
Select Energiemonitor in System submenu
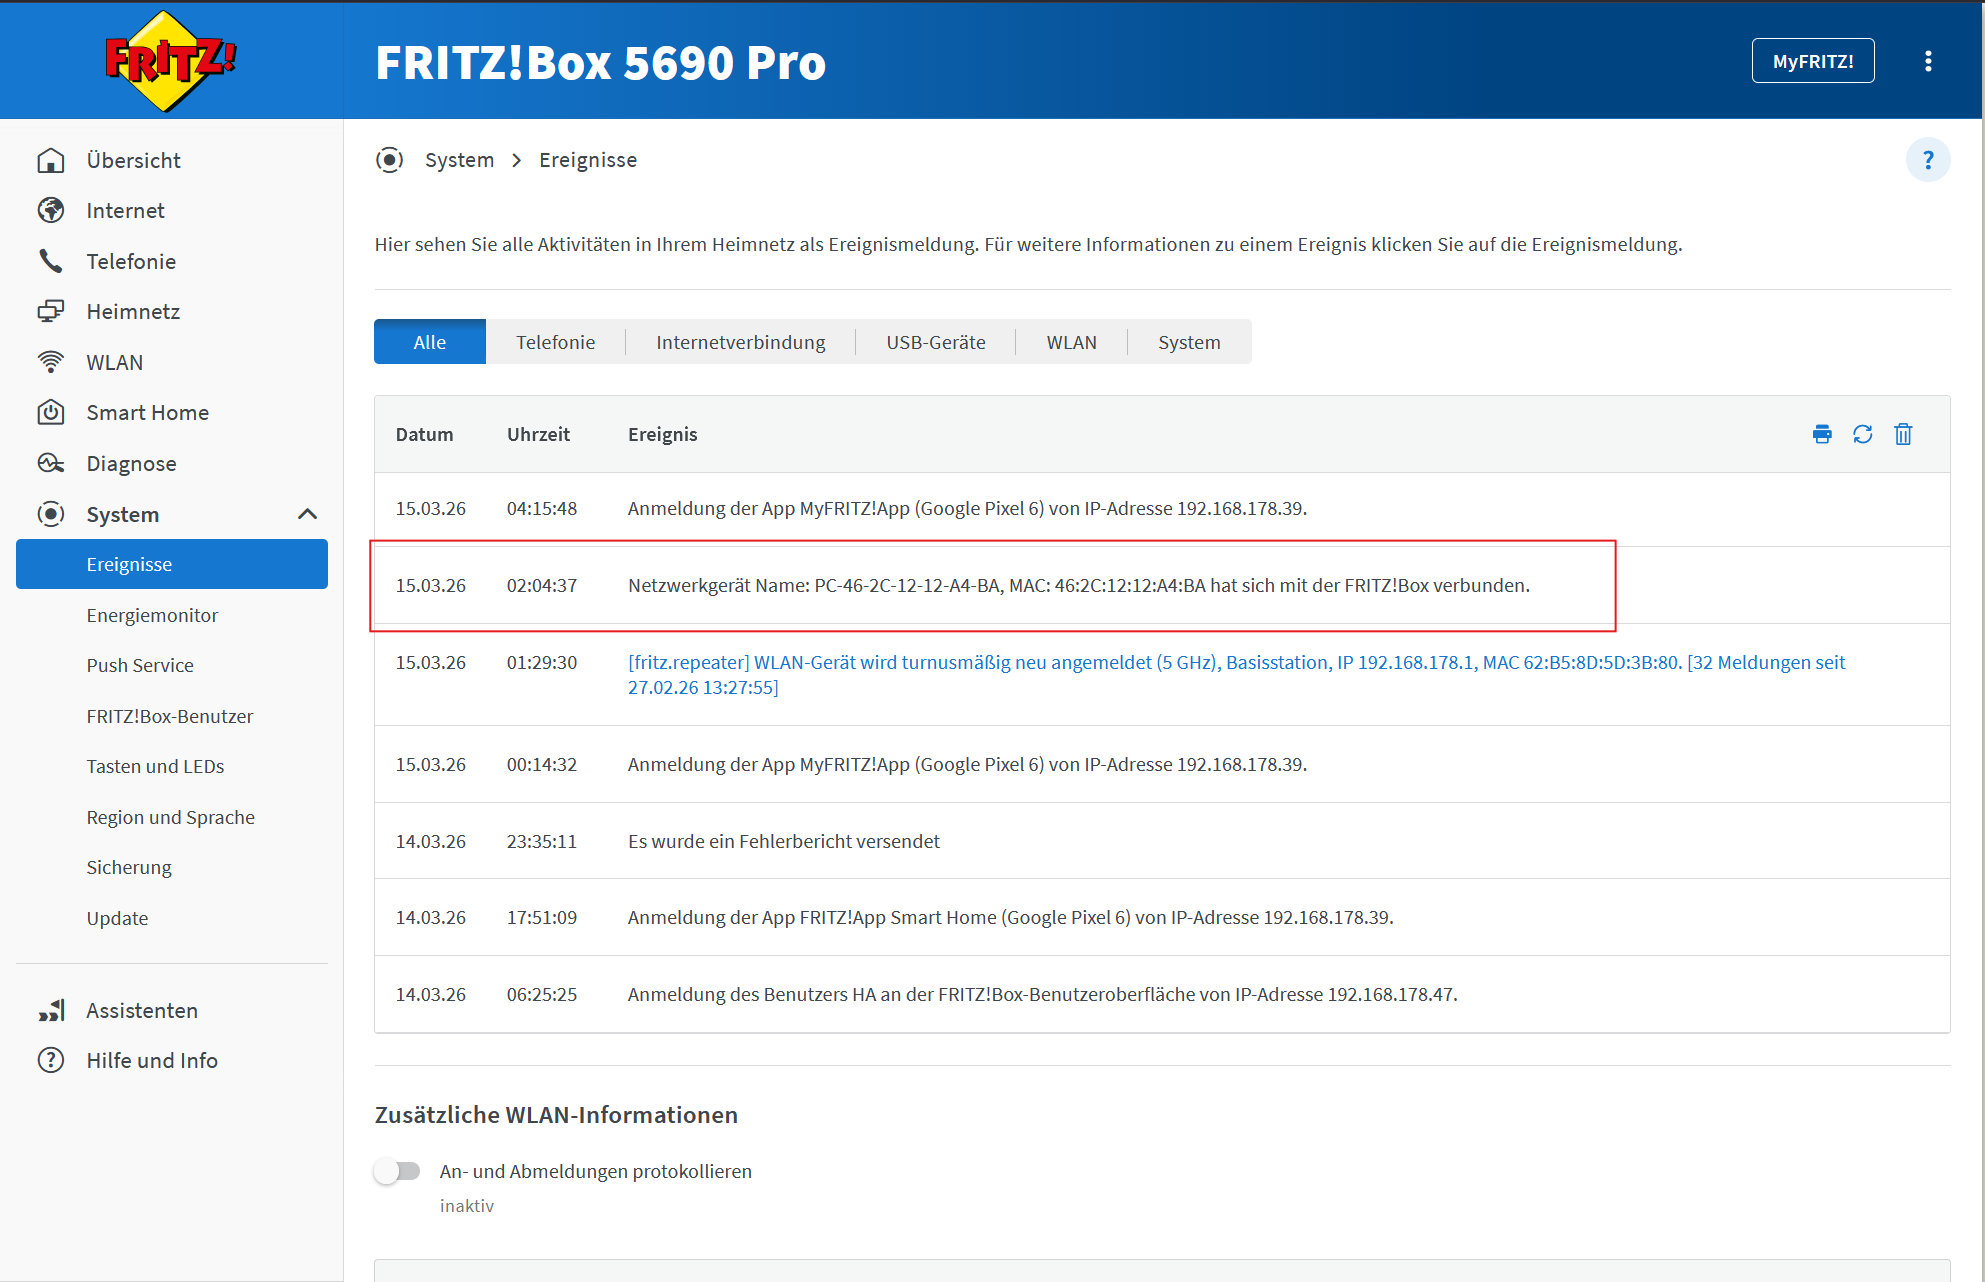pos(152,616)
